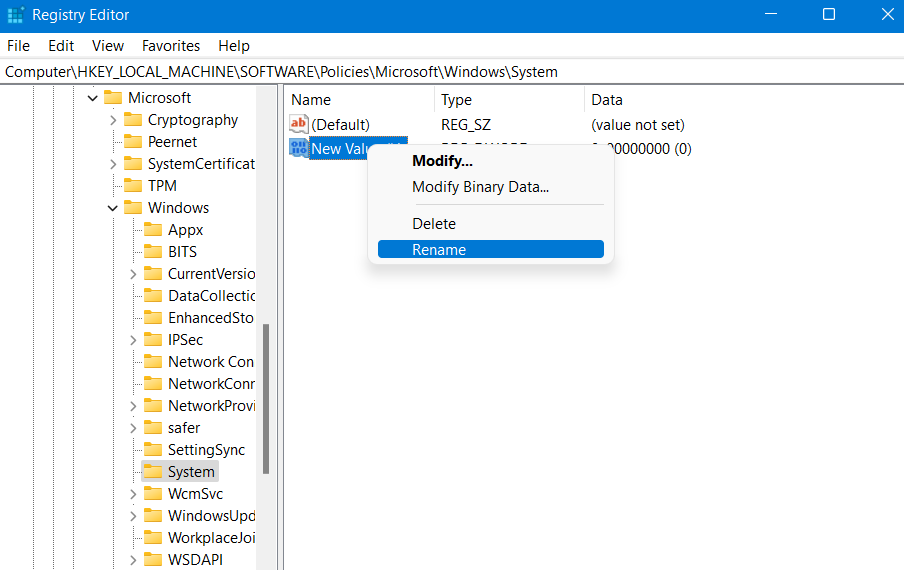Click the (Default) string value icon
The image size is (904, 570).
tap(299, 125)
